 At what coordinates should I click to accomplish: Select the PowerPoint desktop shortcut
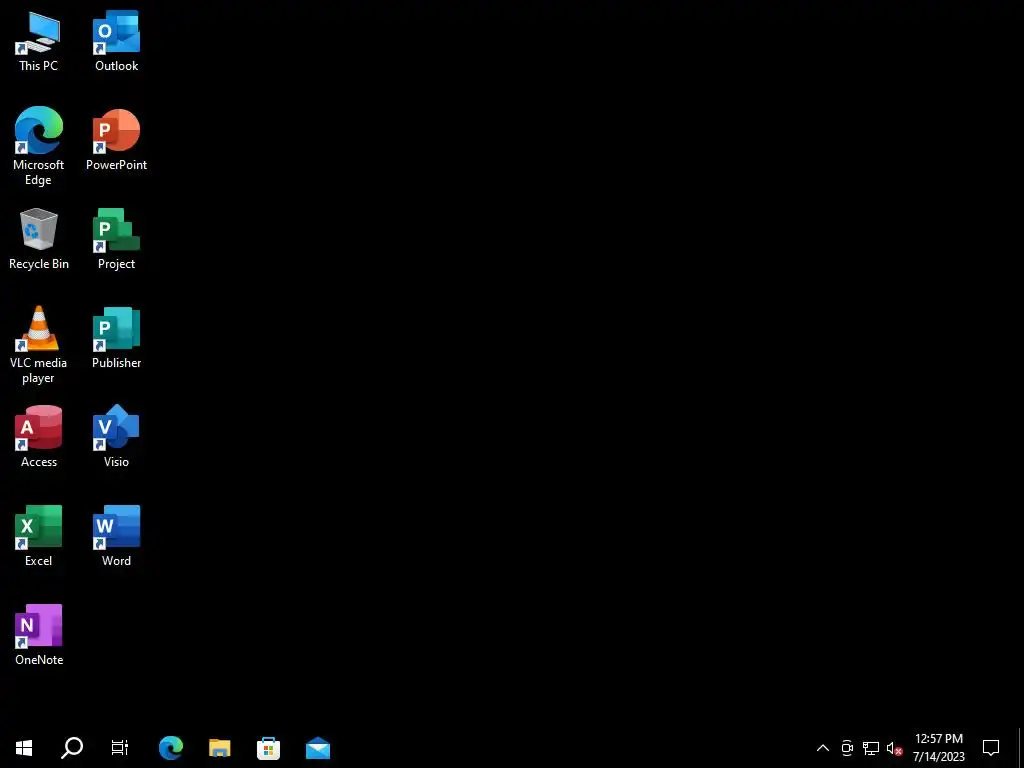116,140
